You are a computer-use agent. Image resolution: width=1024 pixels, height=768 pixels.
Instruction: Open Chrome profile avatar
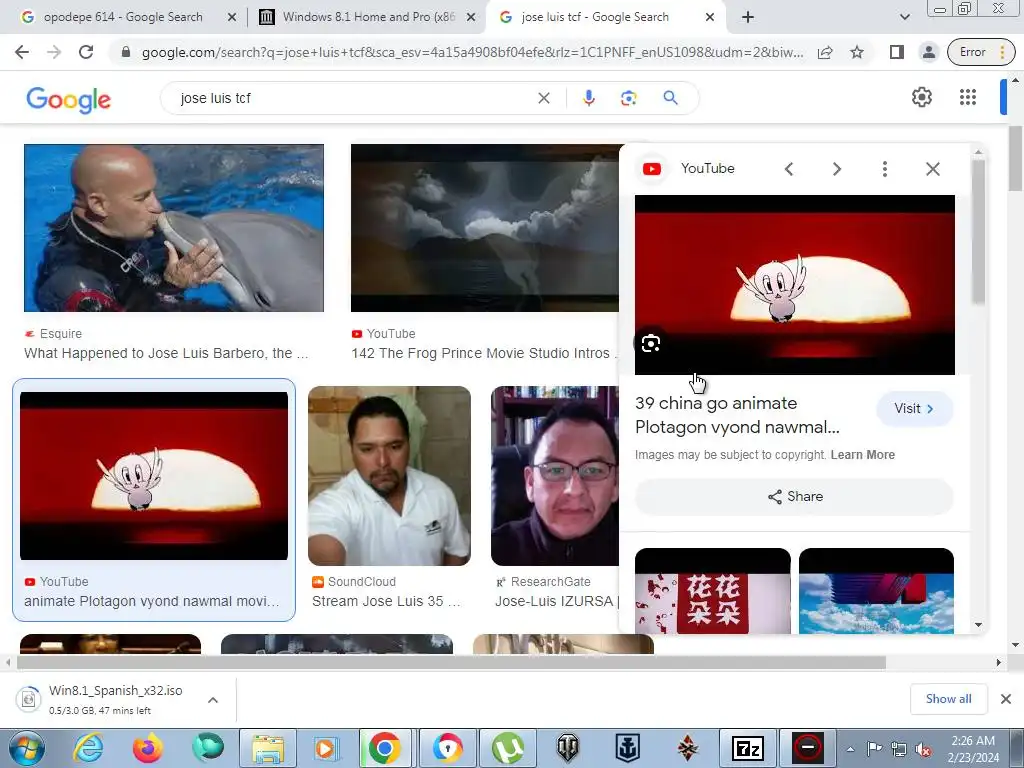click(928, 52)
